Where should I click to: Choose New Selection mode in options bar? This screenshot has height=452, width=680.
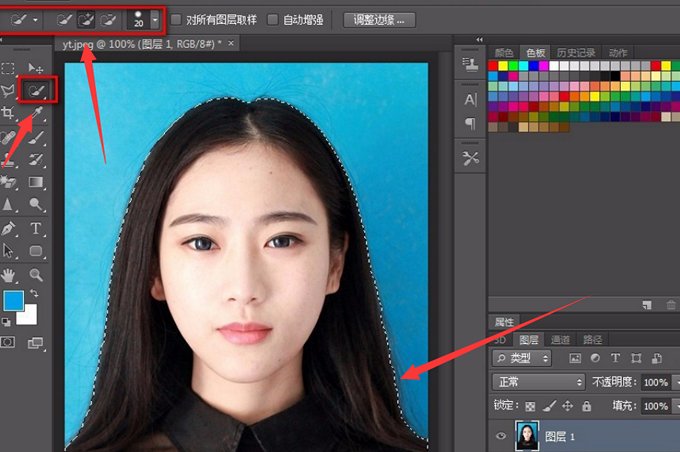(64, 20)
